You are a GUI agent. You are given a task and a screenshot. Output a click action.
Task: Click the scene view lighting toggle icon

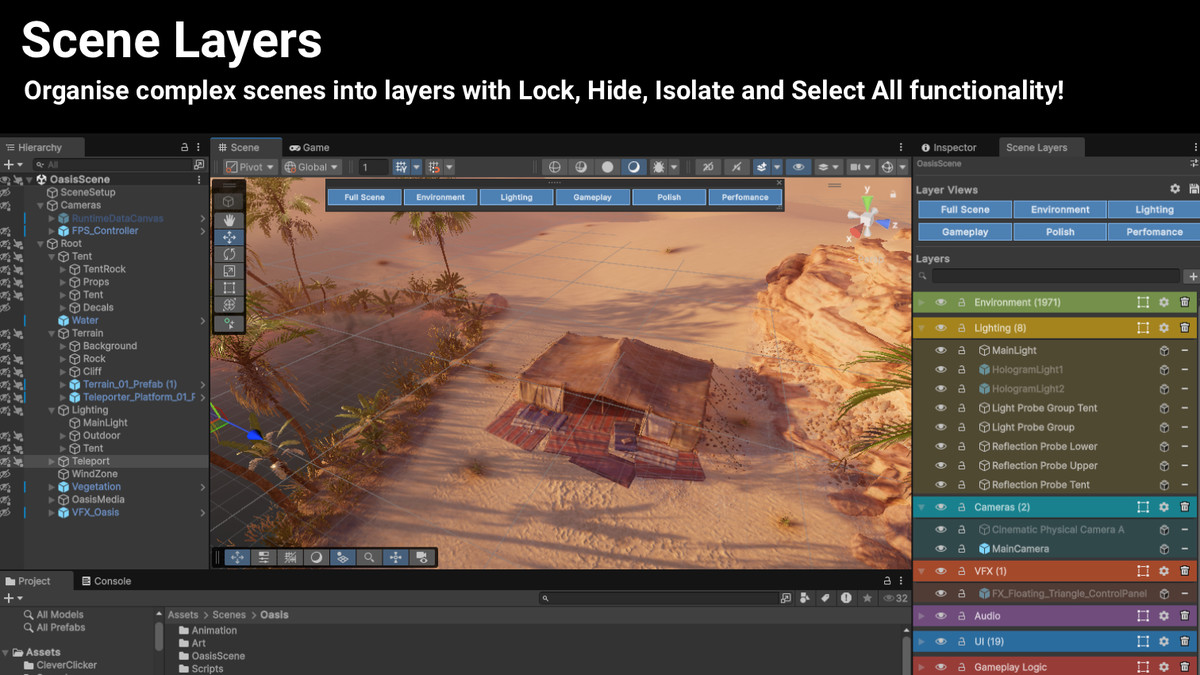(632, 167)
